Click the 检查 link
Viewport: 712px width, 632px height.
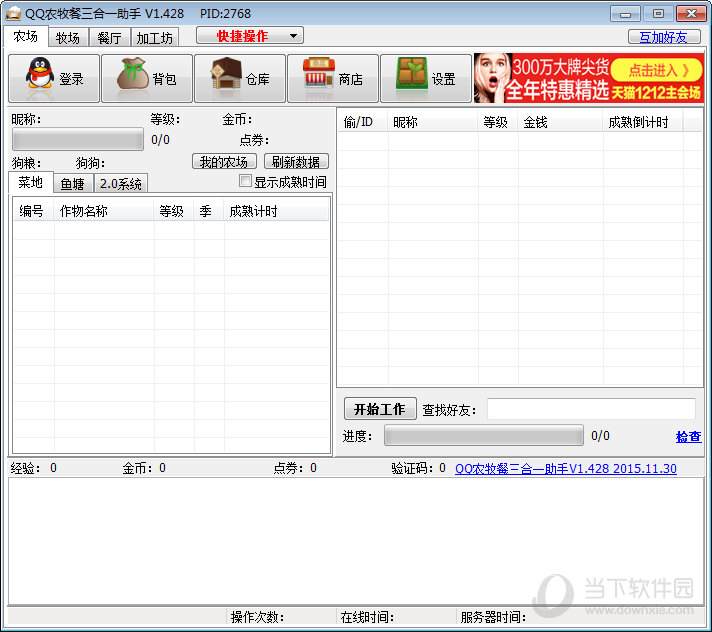688,436
